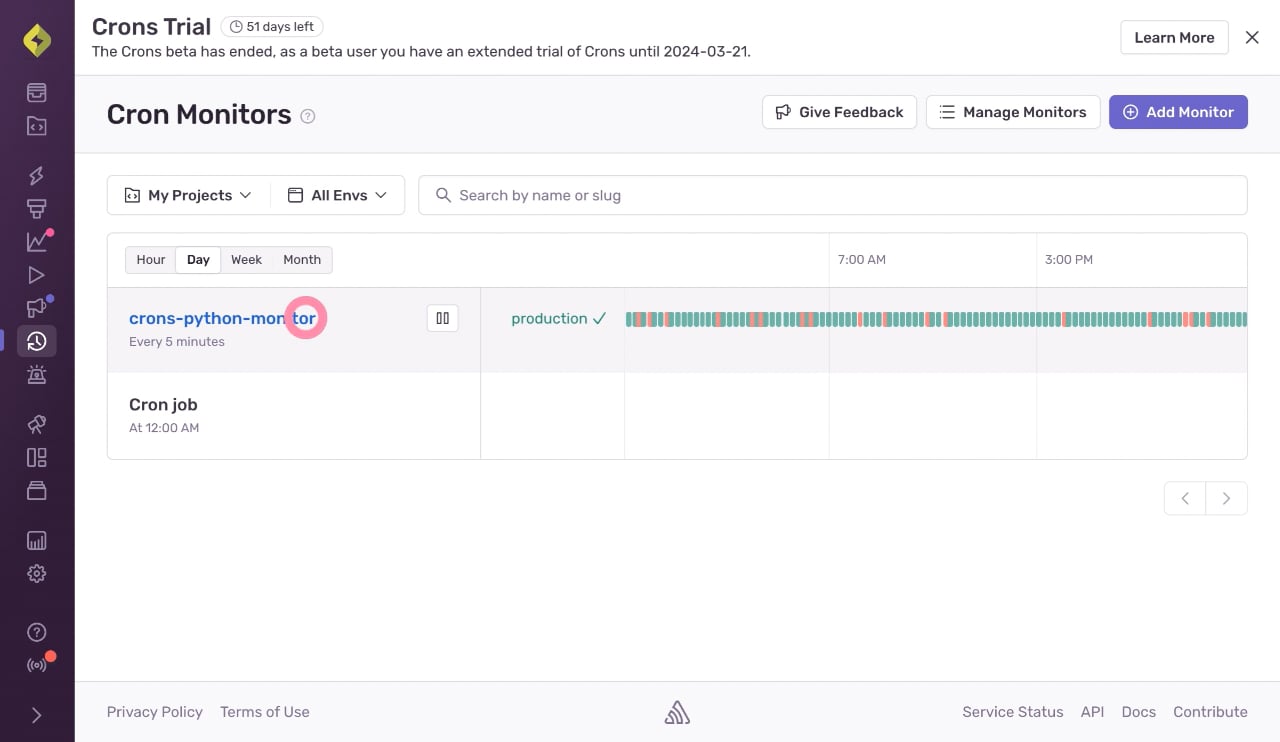Viewport: 1280px width, 742px height.
Task: Select the Month timeline tab
Action: tap(302, 260)
